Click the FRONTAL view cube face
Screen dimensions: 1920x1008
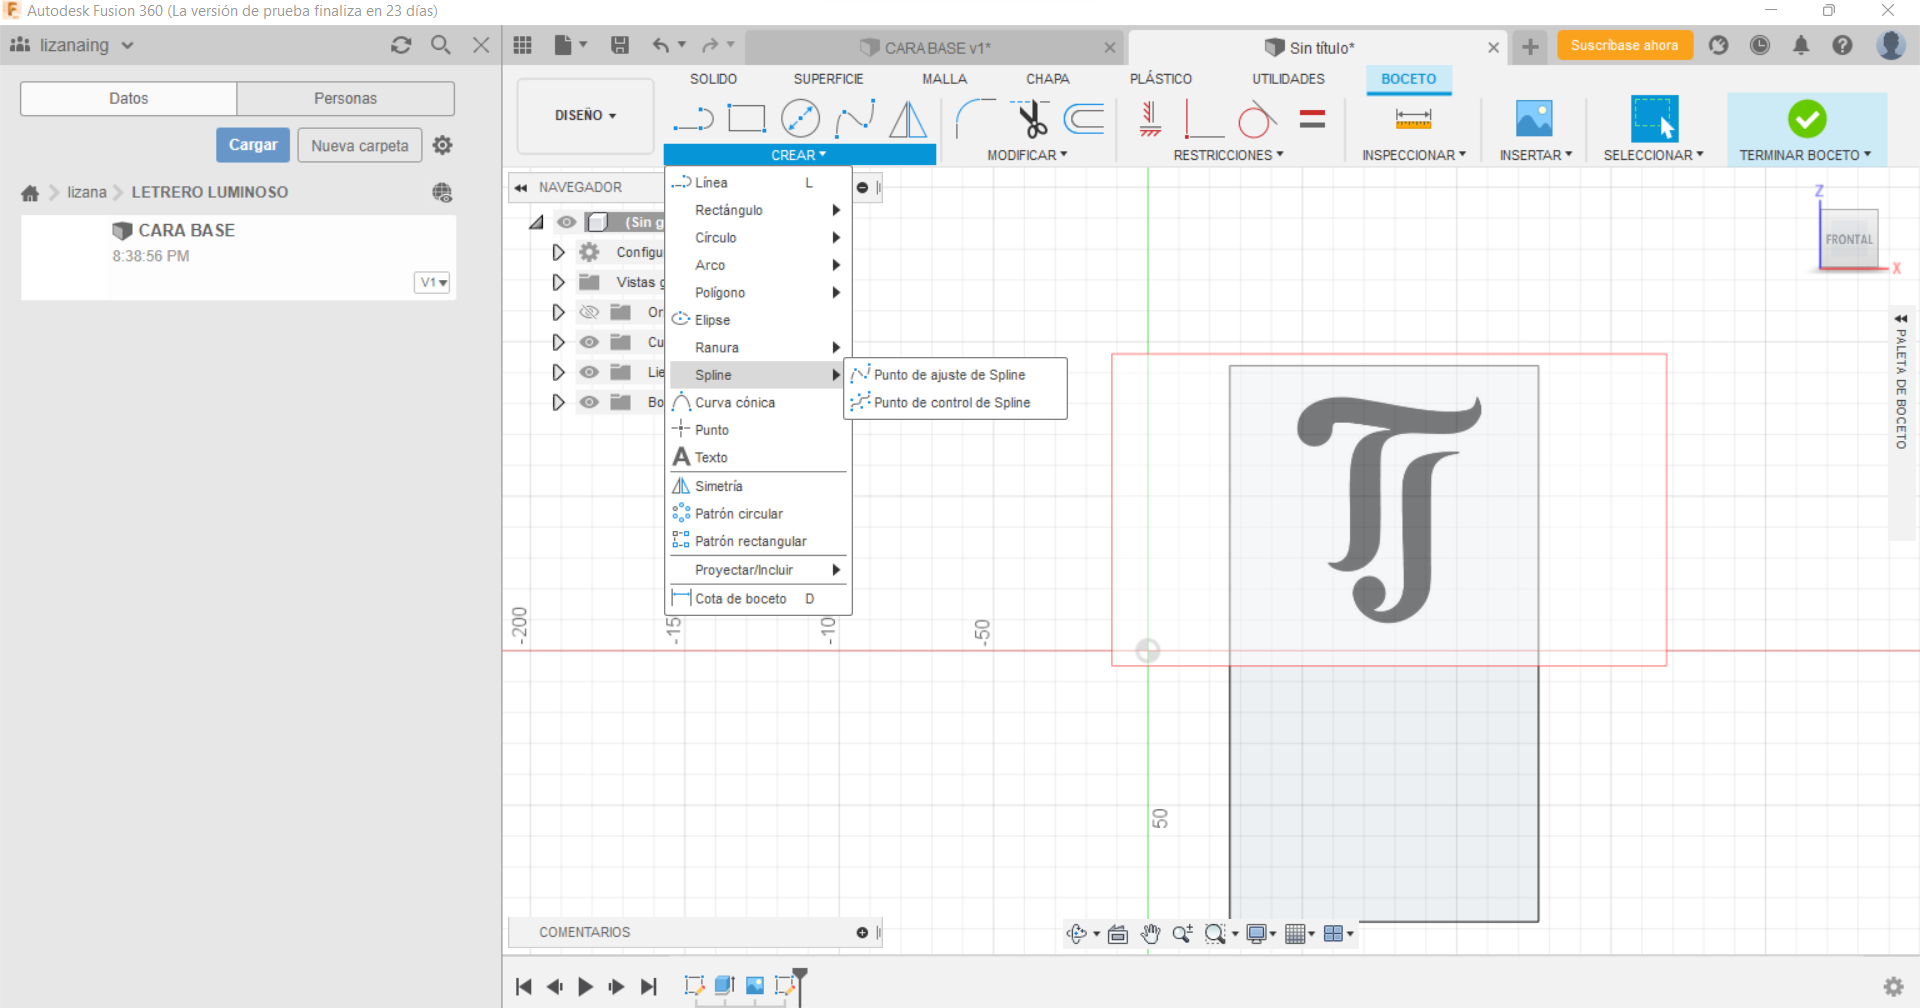coord(1848,239)
